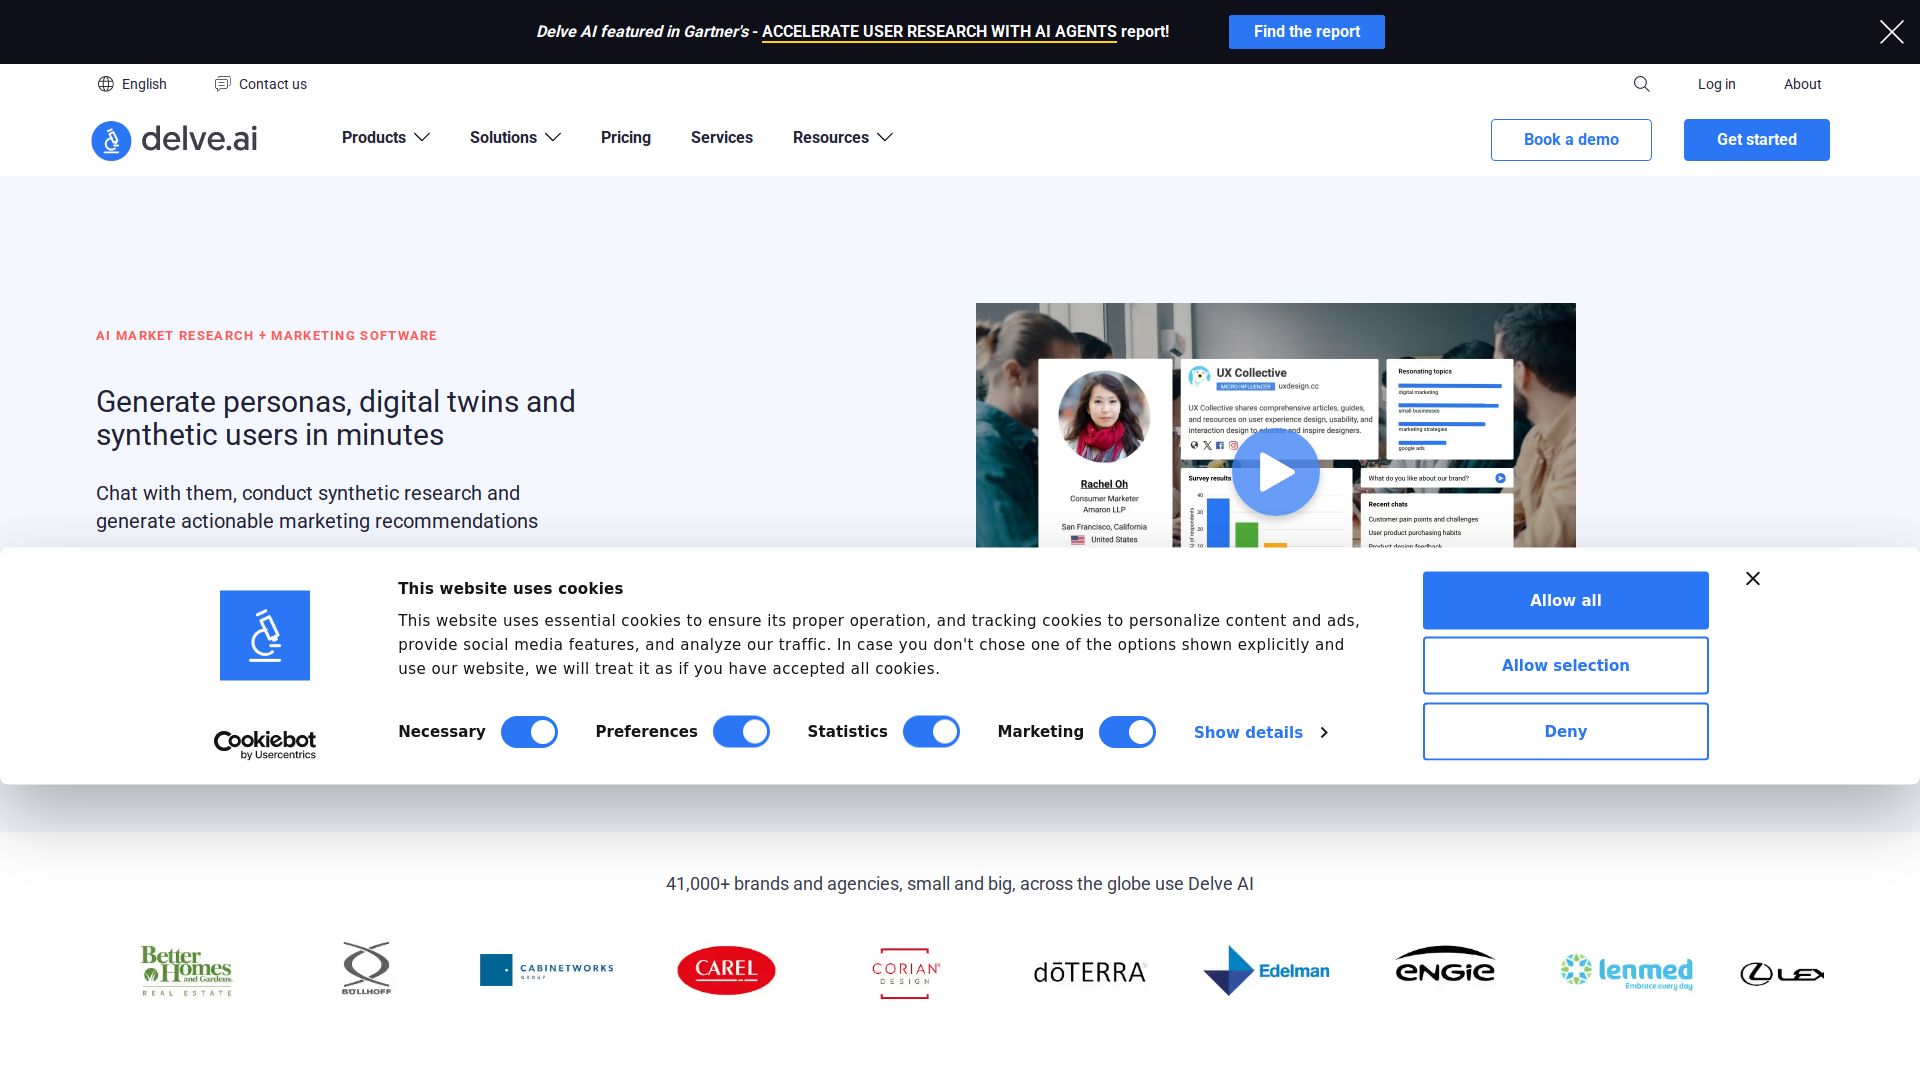The height and width of the screenshot is (1080, 1920).
Task: Click the search magnifier icon
Action: pos(1641,84)
